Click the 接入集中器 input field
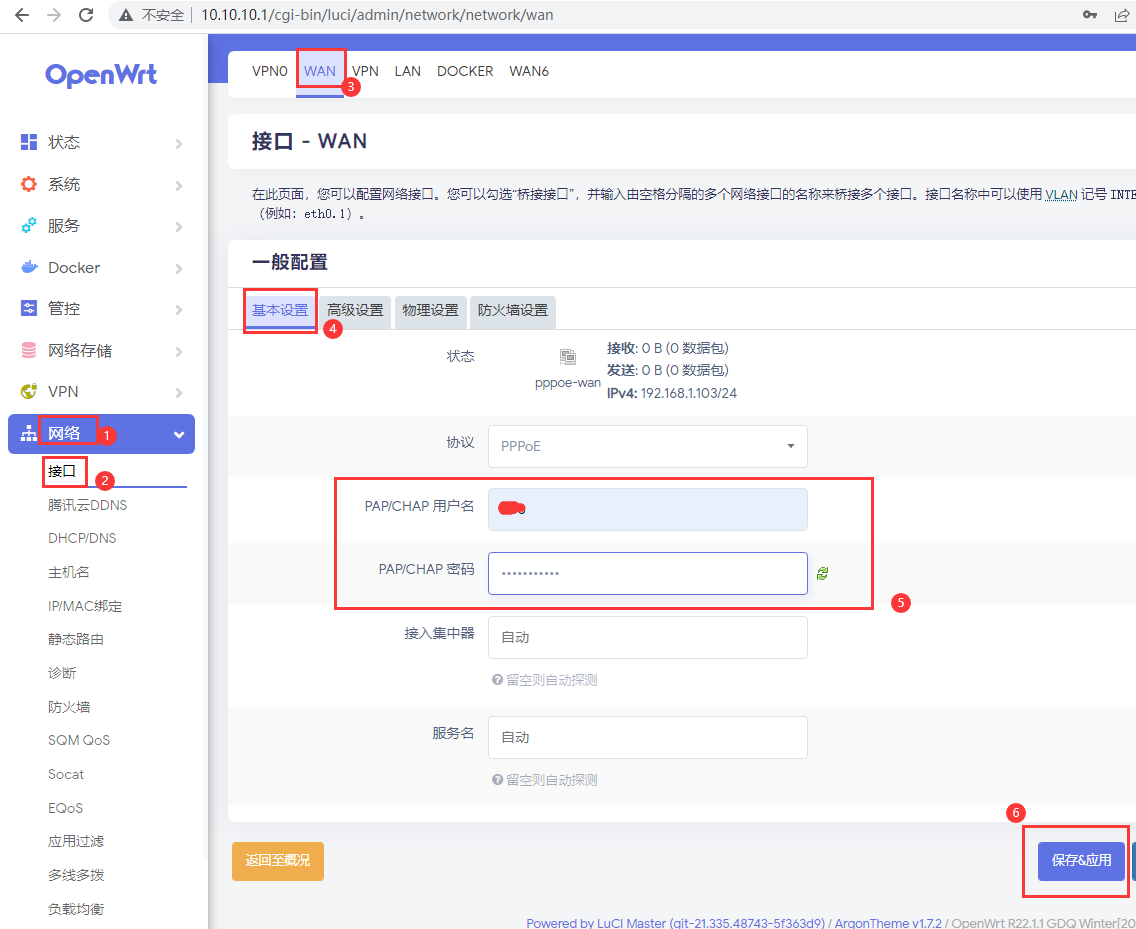1136x929 pixels. point(648,638)
